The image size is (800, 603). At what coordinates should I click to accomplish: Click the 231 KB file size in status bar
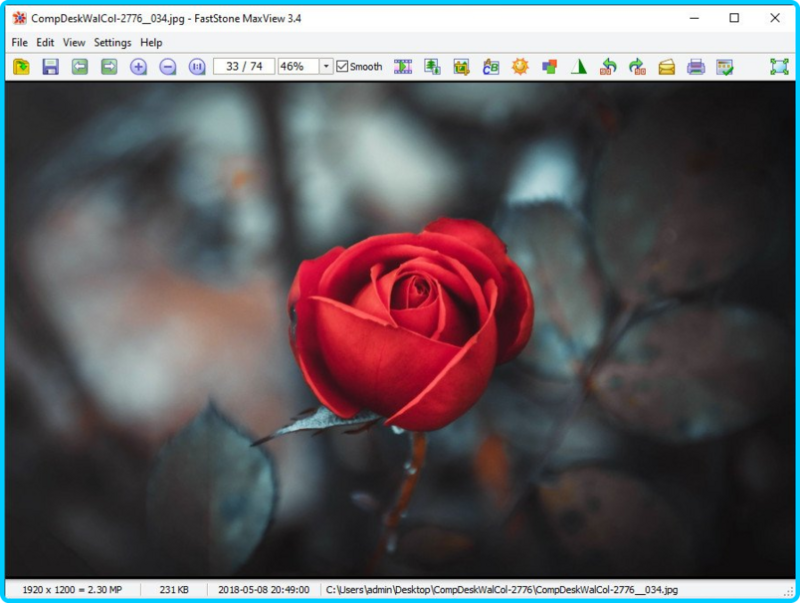[x=174, y=590]
